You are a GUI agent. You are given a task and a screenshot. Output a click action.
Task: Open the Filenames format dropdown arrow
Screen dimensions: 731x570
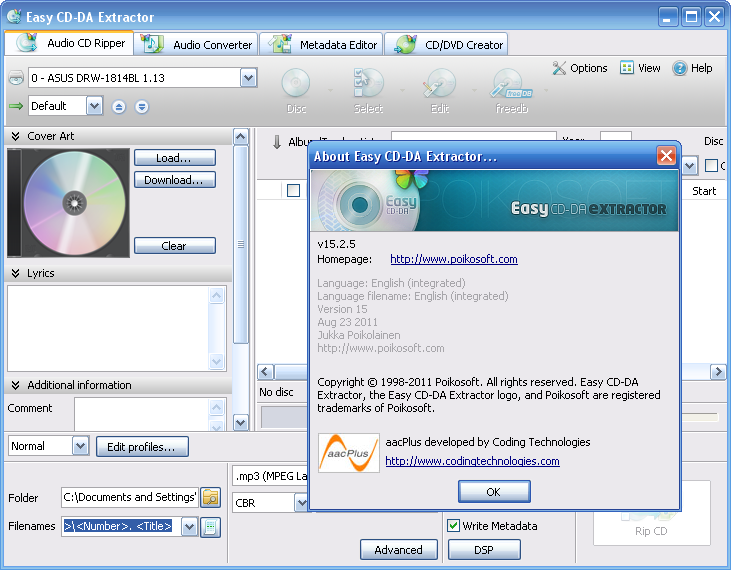click(x=189, y=527)
